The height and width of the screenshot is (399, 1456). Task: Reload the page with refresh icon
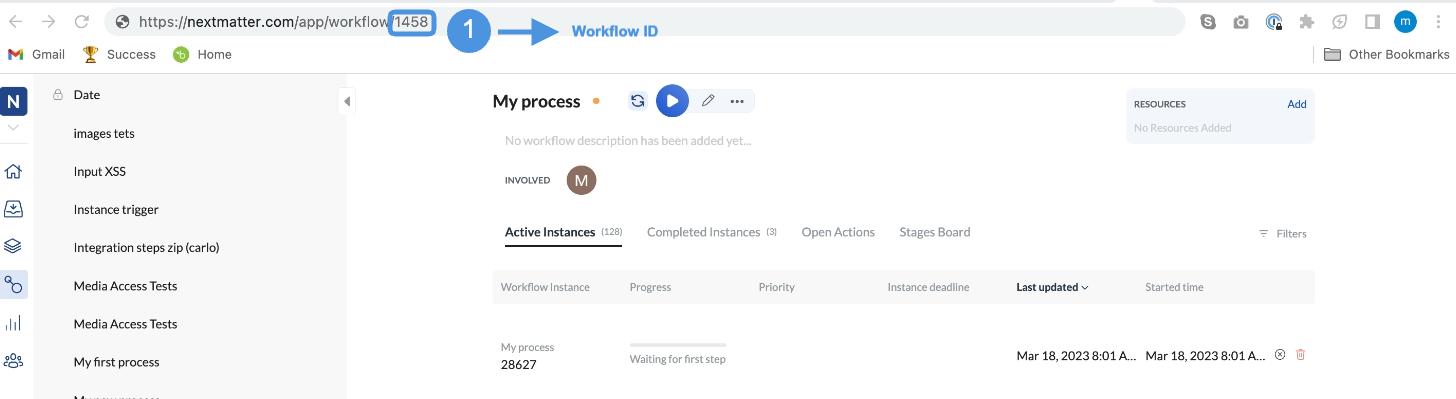(x=82, y=21)
